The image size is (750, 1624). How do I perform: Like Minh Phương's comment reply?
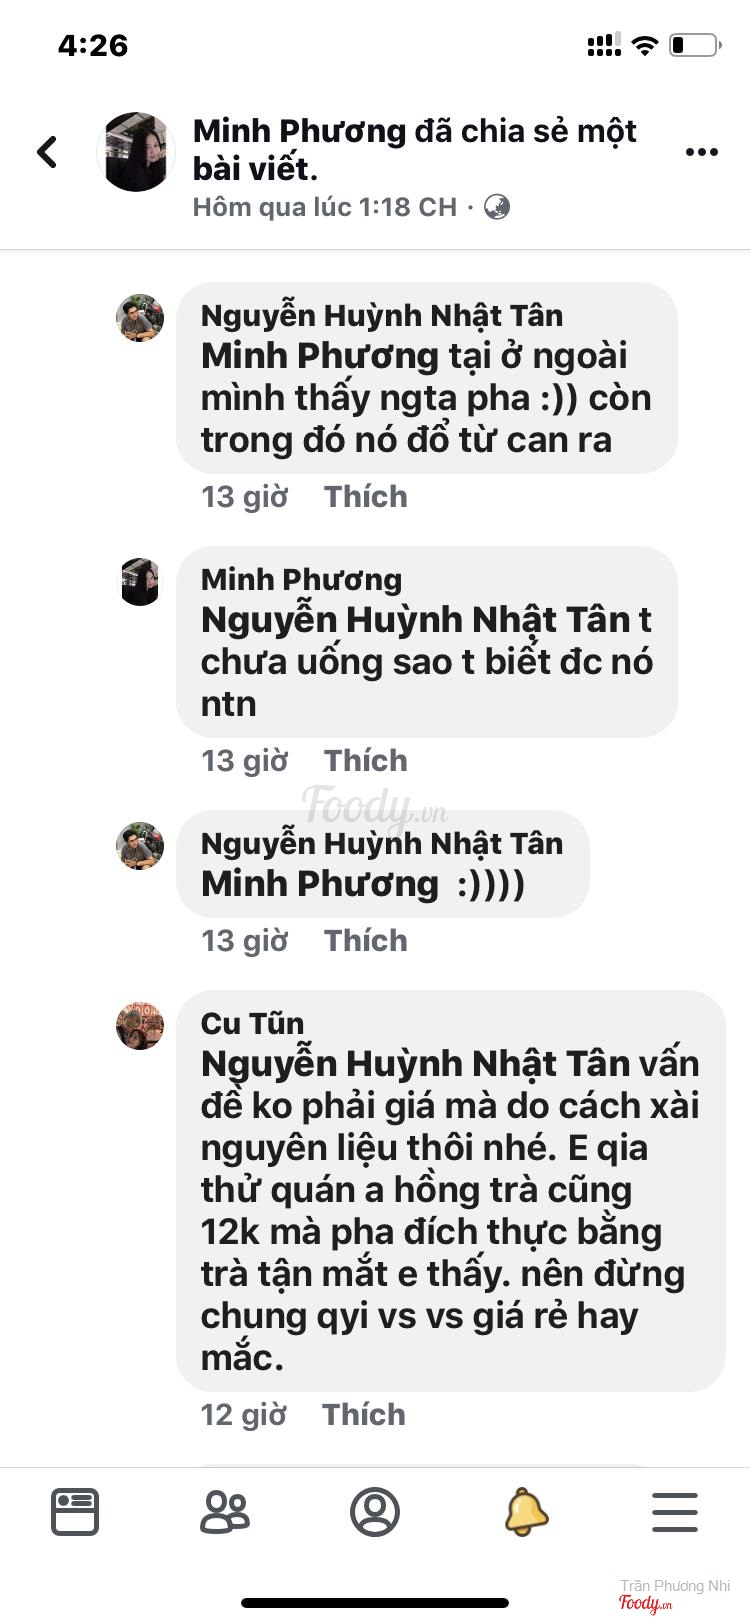(366, 761)
